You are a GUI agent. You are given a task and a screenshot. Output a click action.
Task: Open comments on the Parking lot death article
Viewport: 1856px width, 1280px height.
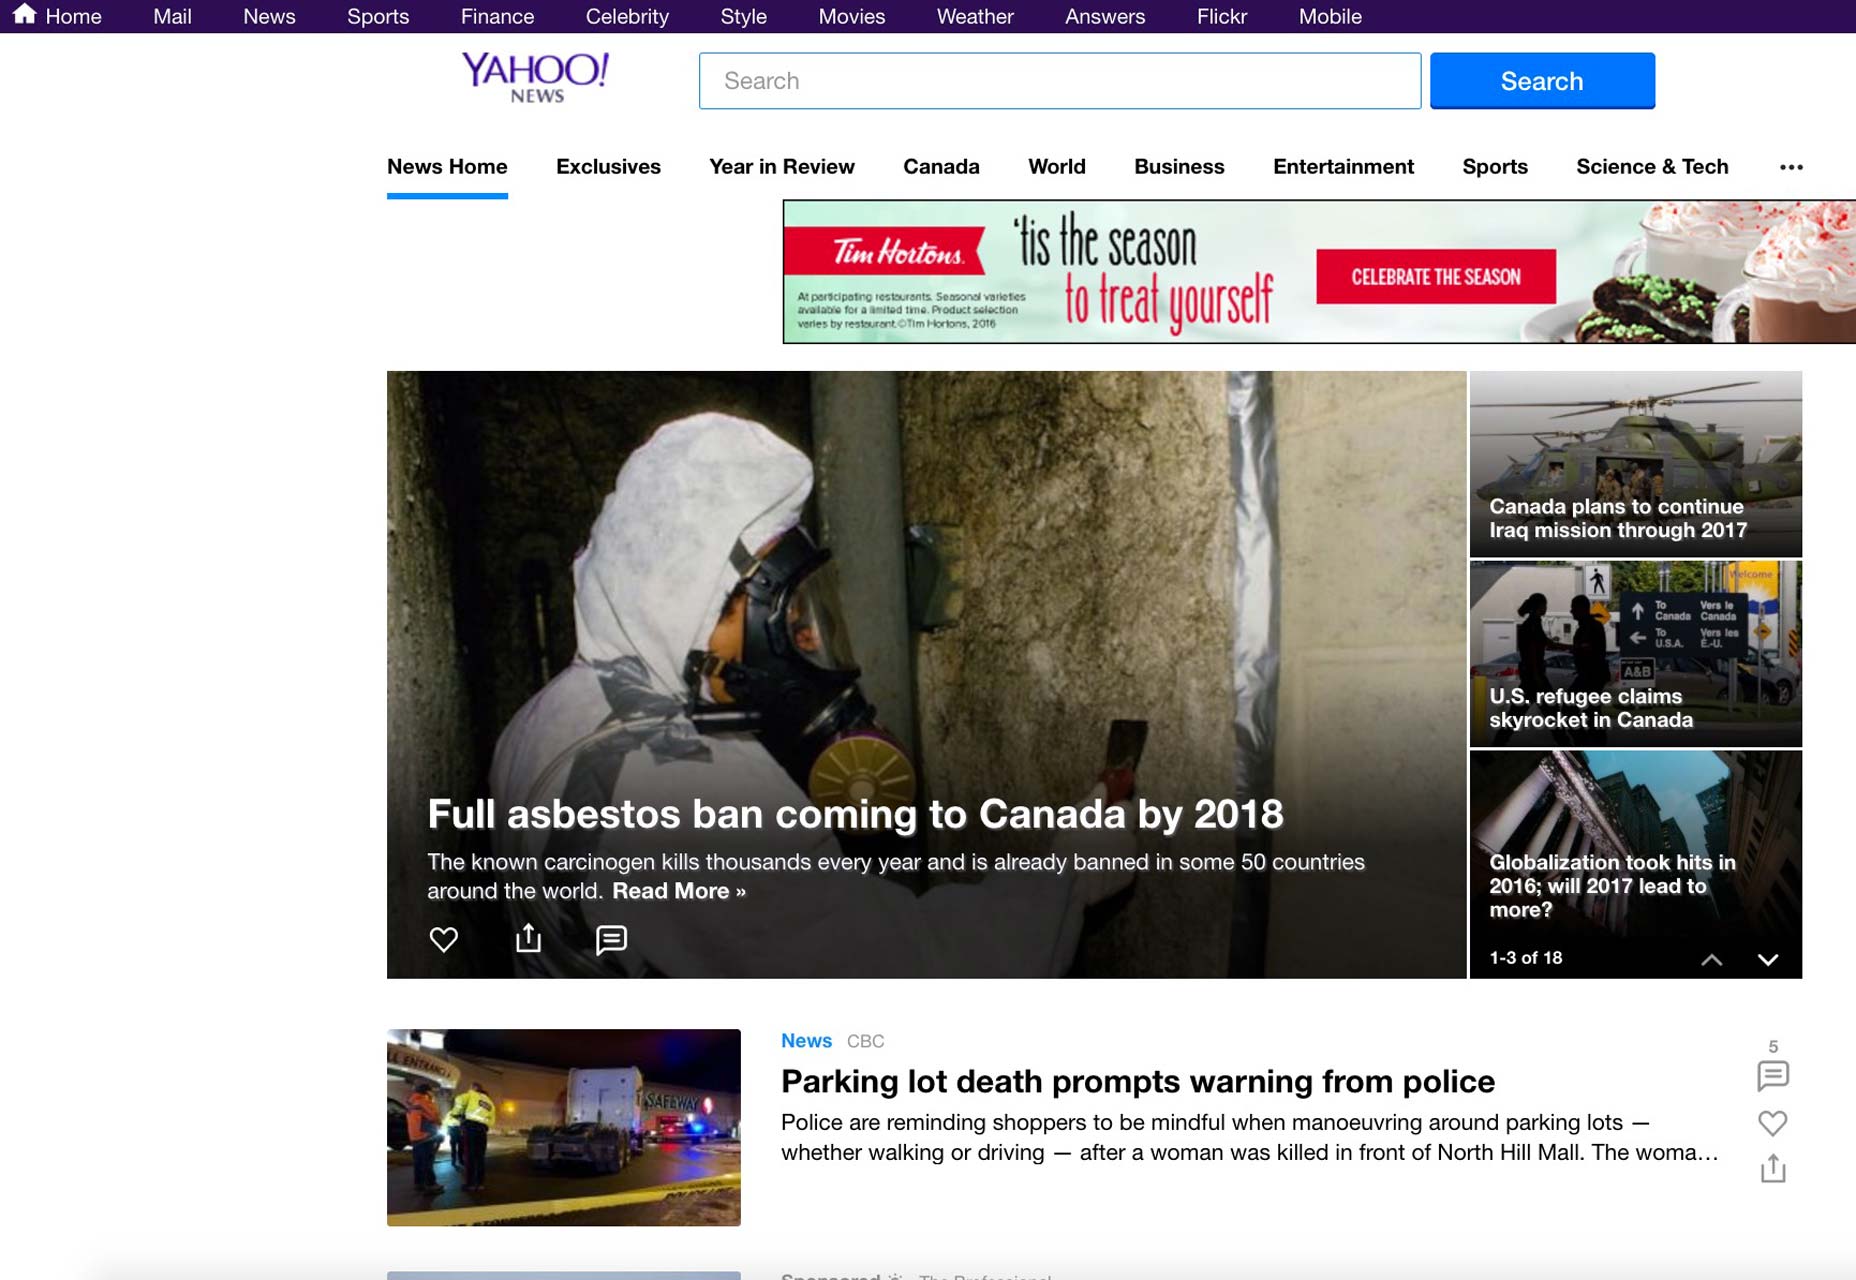[1772, 1076]
